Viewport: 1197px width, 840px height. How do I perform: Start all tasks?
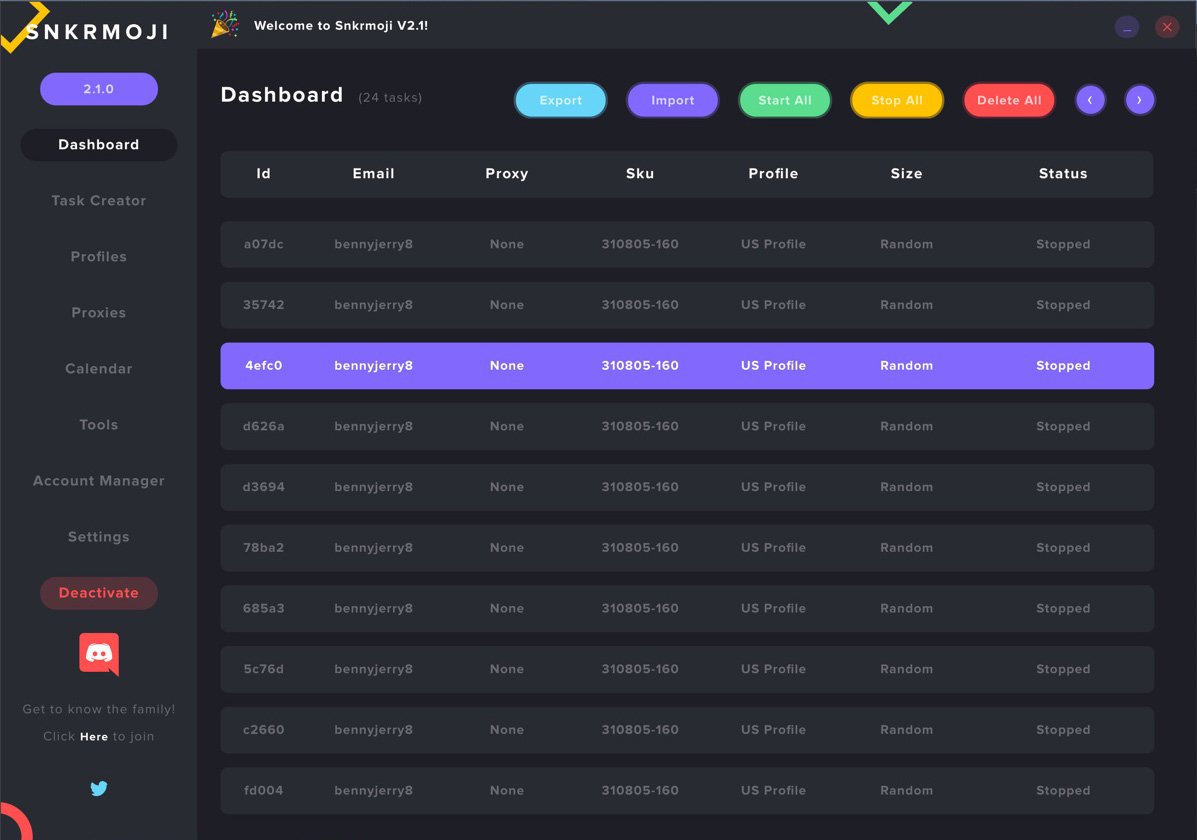point(785,100)
